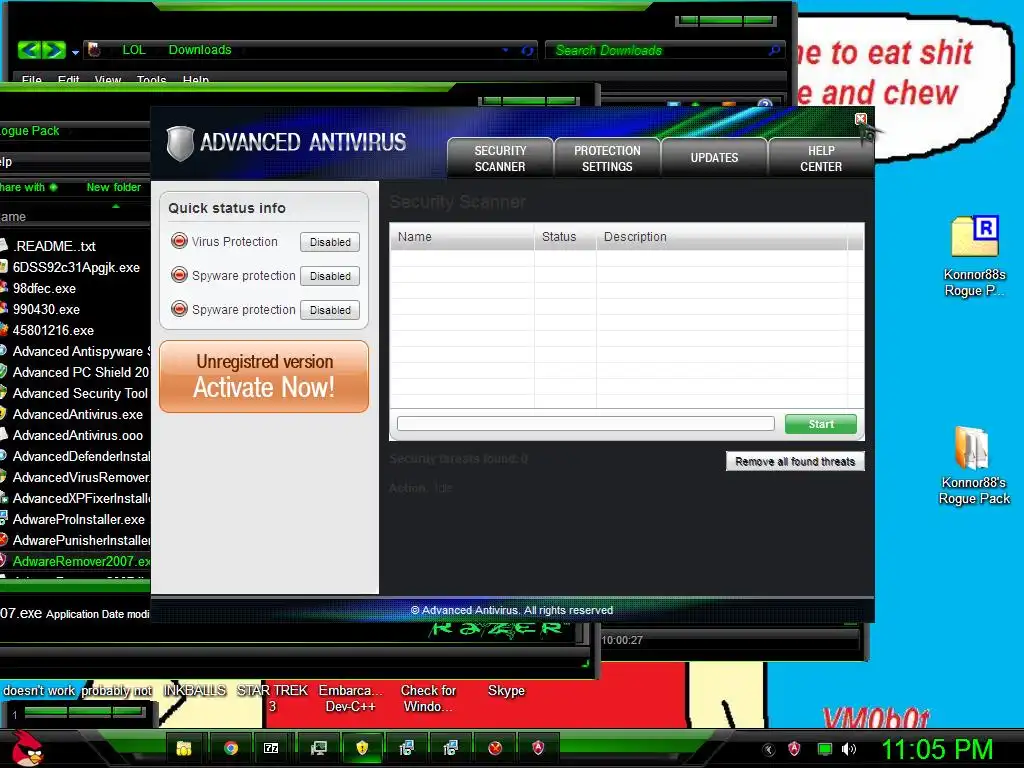This screenshot has height=768, width=1024.
Task: Refresh the Downloads folder view
Action: coord(527,50)
